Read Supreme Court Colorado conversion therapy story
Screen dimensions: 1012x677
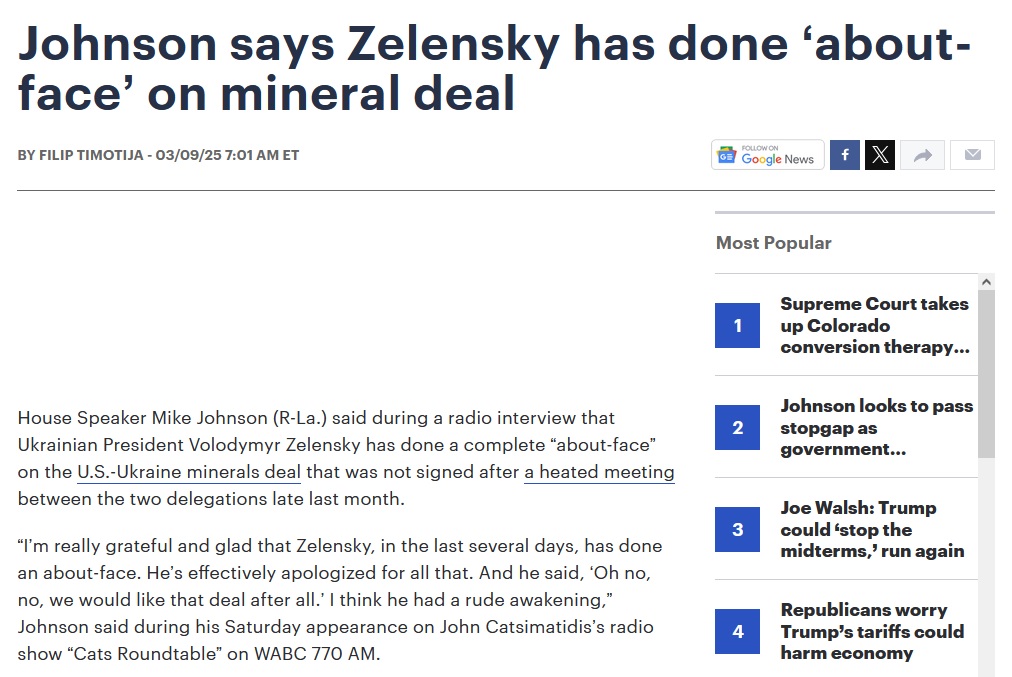click(x=875, y=325)
